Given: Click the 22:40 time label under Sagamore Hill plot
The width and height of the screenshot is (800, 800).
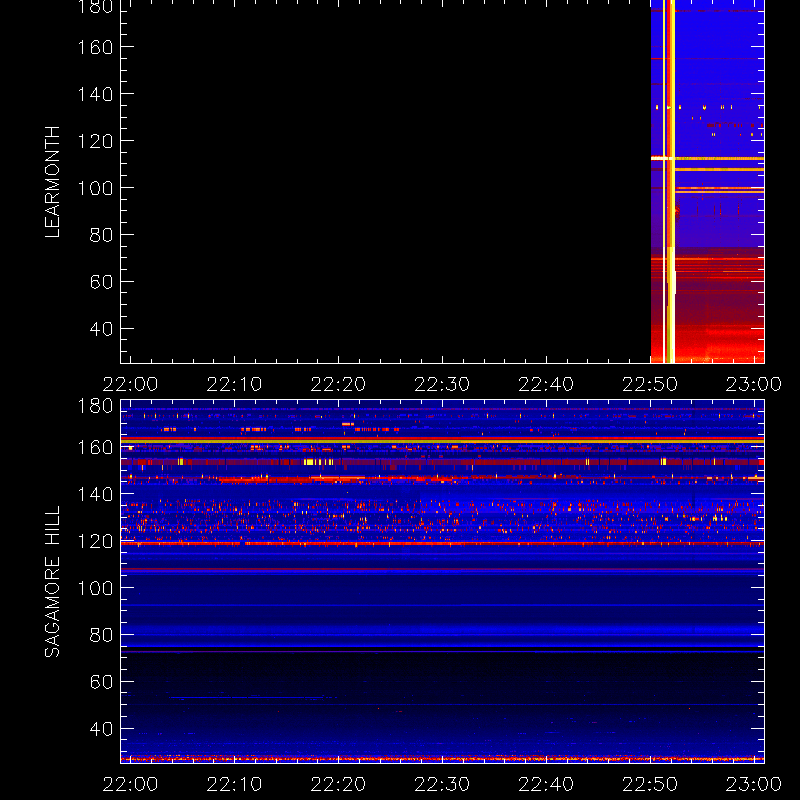Looking at the screenshot, I should pos(546,784).
